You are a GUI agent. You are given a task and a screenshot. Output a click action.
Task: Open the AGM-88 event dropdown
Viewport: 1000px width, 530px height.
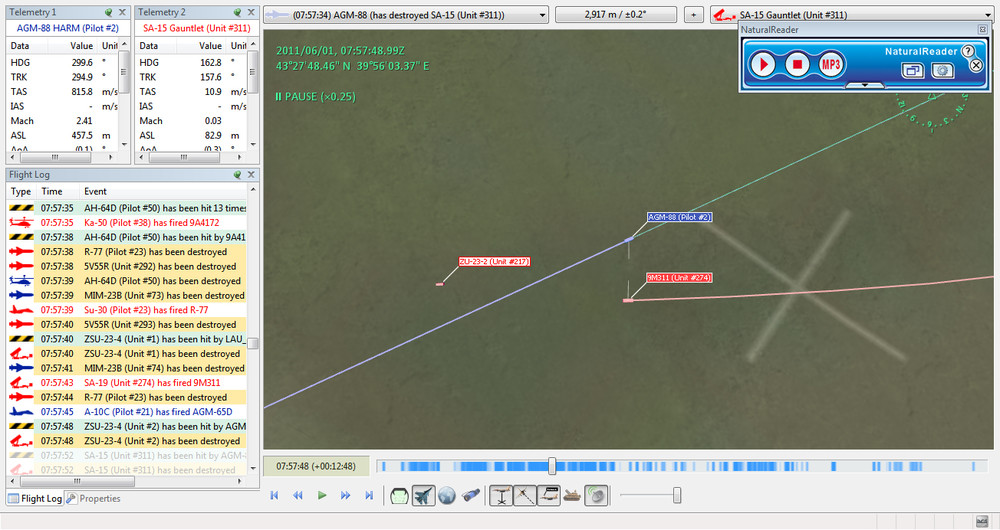tap(542, 15)
